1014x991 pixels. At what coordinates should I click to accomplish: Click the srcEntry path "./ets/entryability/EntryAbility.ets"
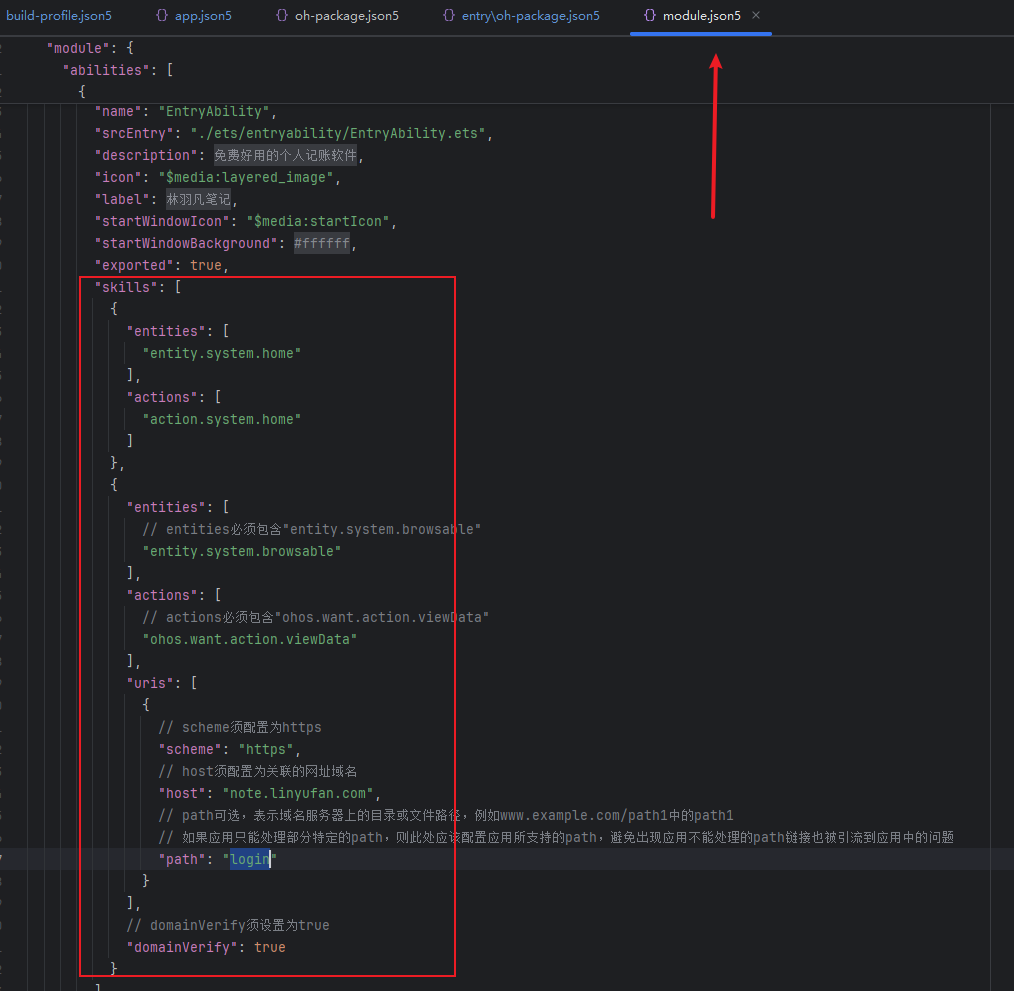pos(338,133)
